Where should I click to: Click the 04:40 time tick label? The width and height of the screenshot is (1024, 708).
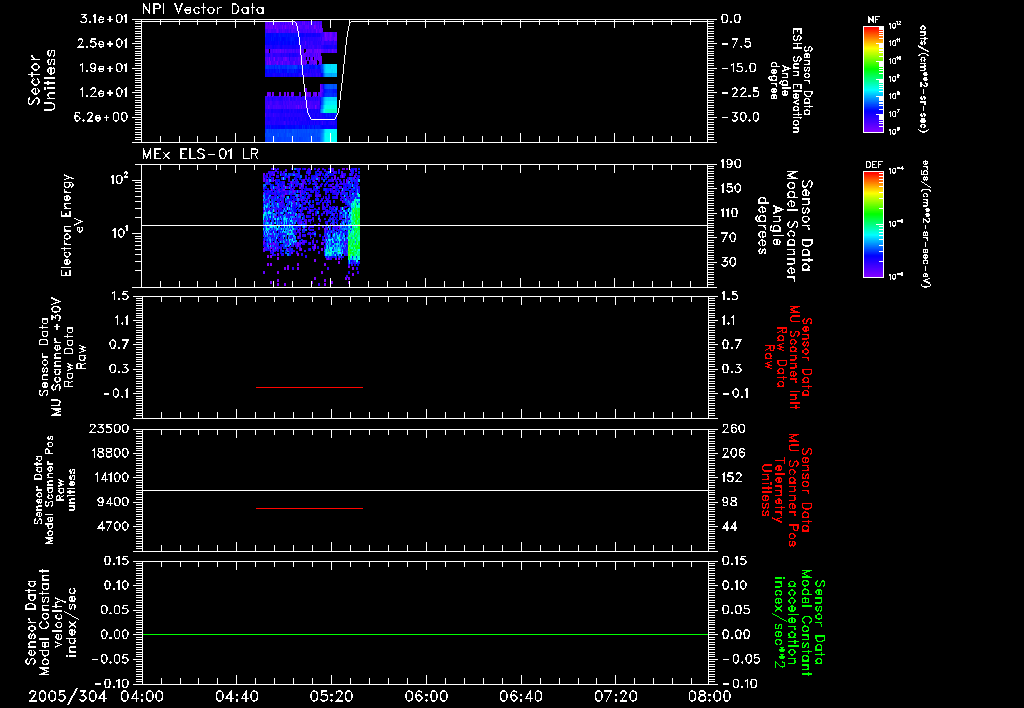[x=236, y=696]
